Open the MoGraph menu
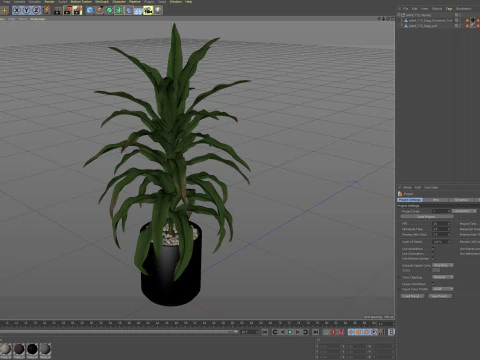 point(102,2)
